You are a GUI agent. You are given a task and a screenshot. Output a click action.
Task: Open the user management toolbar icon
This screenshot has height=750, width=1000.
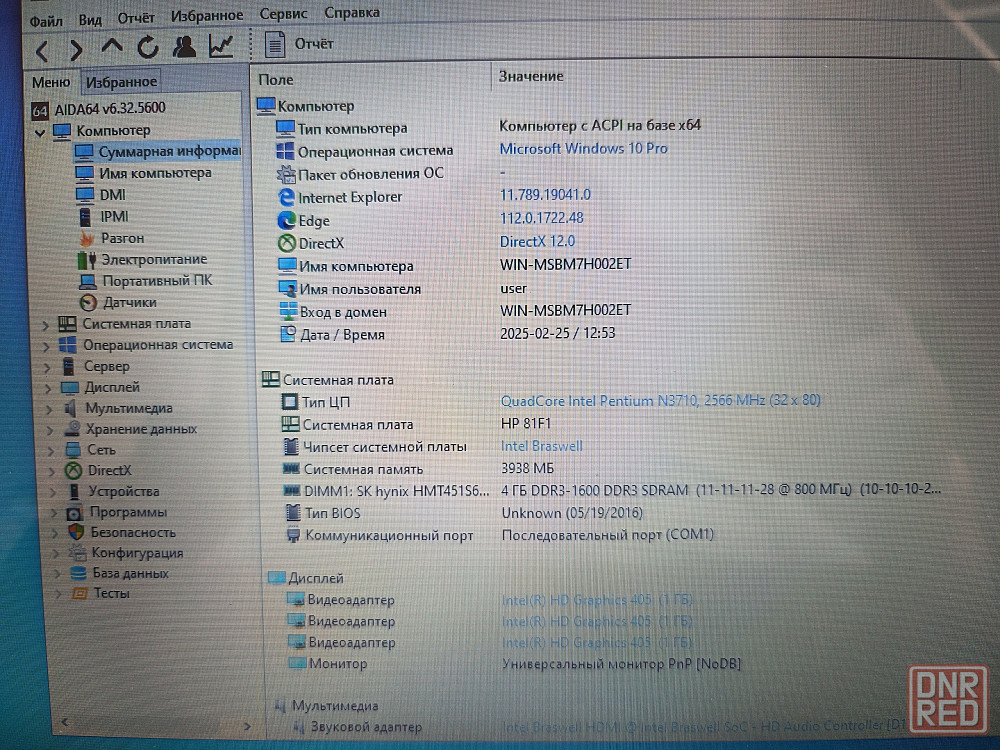184,46
